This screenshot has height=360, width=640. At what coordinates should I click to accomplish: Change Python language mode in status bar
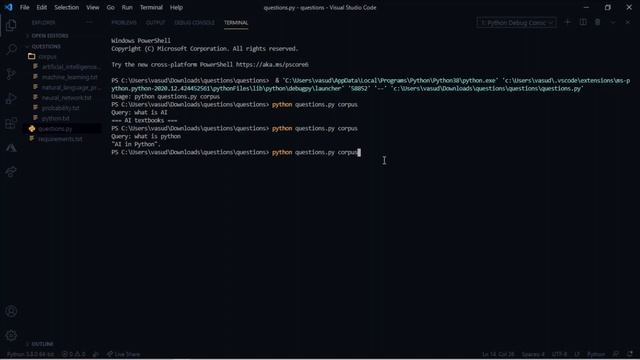click(596, 354)
